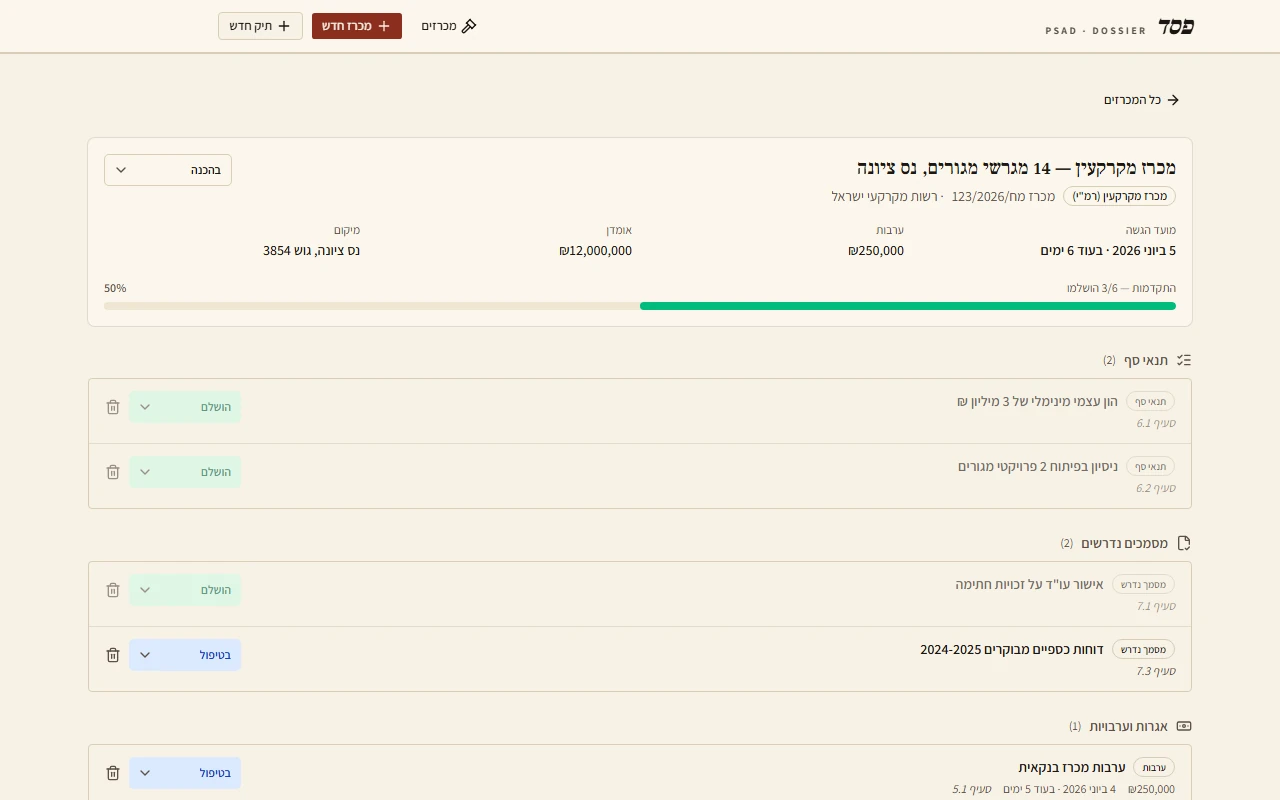
Task: Remove the דוחות כספיים מבוקרים row via trash icon
Action: pyautogui.click(x=113, y=655)
